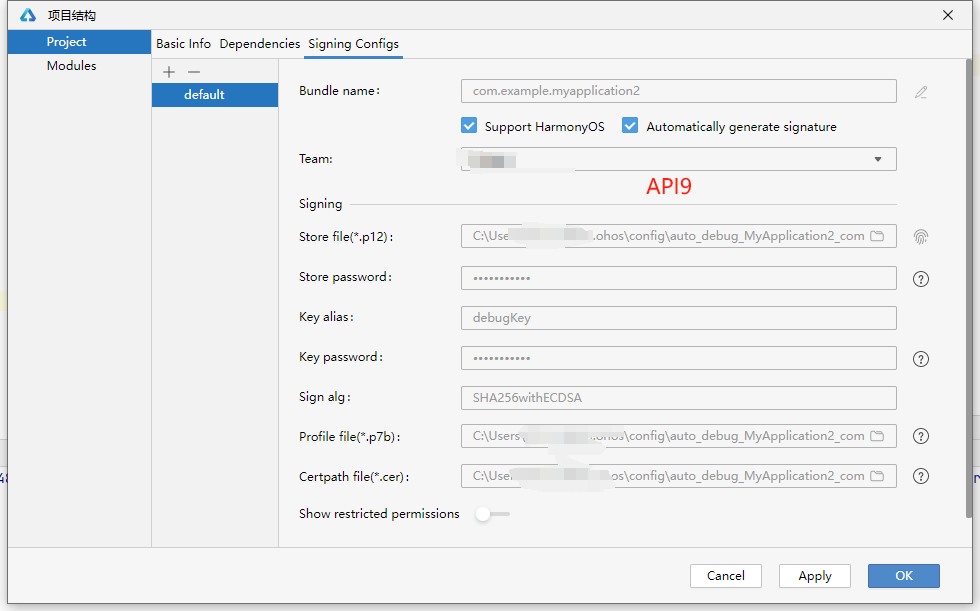Browse for Profile file folder icon
This screenshot has width=980, height=611.
[878, 436]
